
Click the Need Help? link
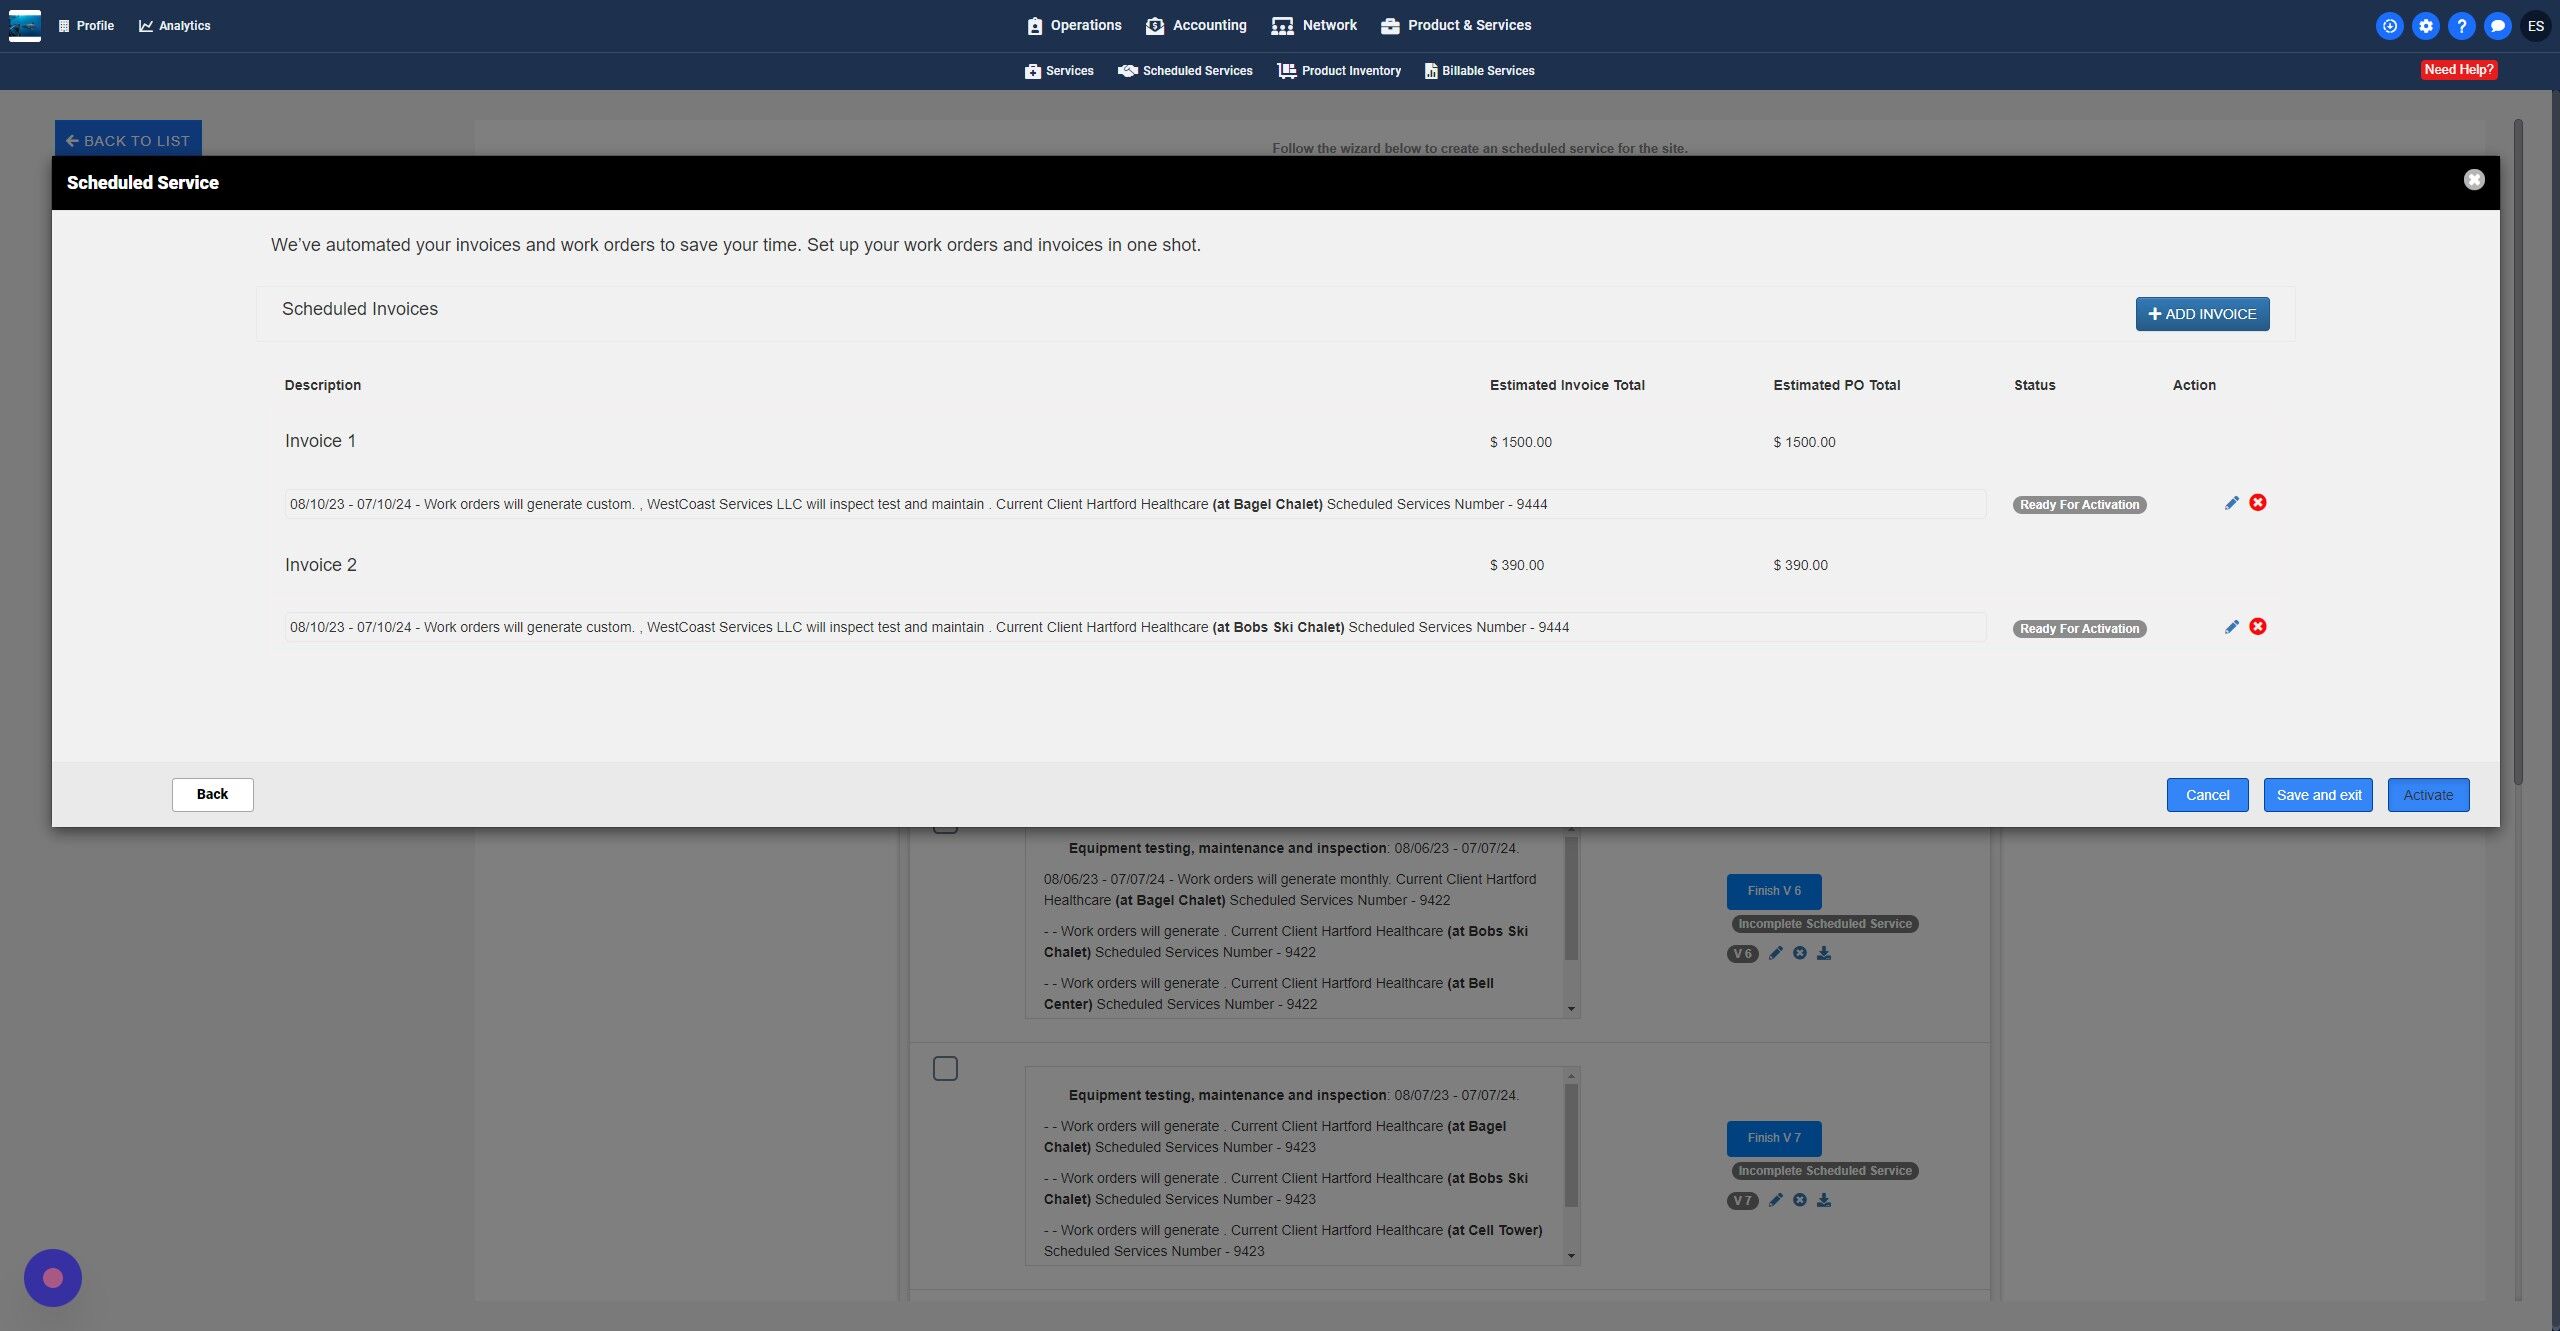pos(2458,70)
